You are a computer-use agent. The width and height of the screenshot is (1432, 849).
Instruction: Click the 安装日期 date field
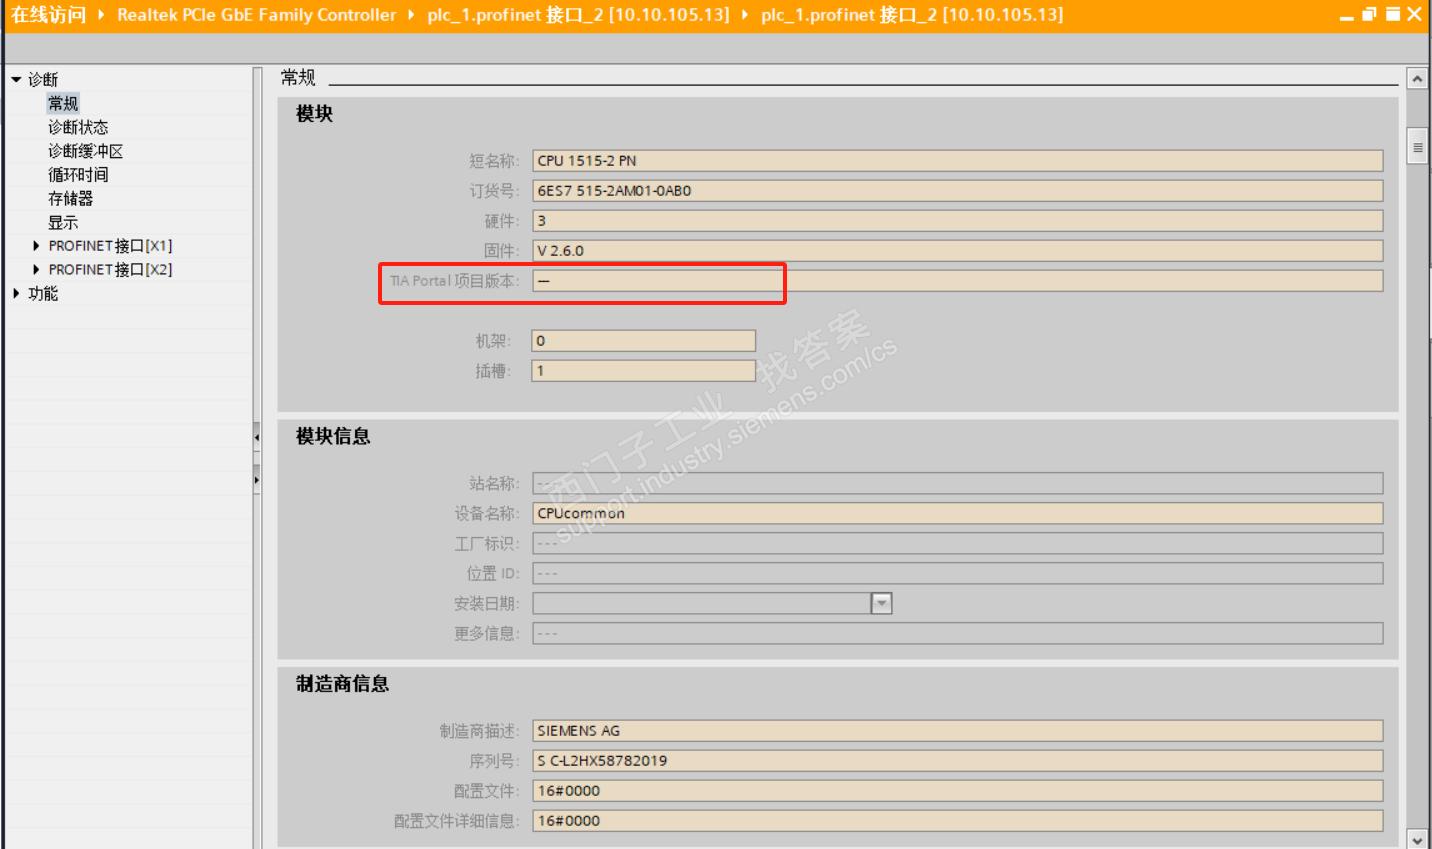click(x=702, y=604)
